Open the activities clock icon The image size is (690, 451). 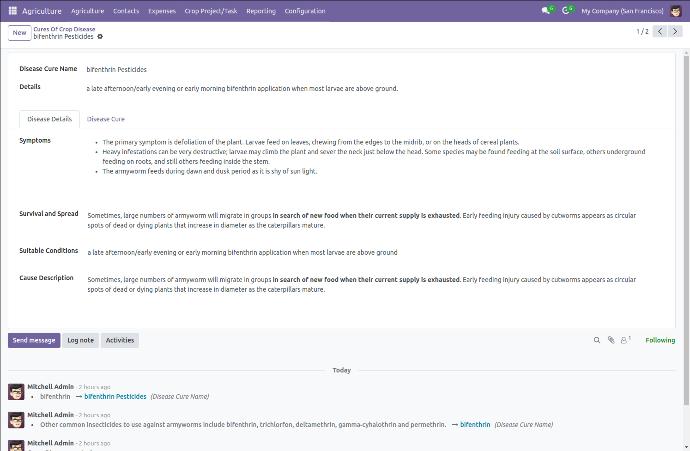pyautogui.click(x=566, y=11)
